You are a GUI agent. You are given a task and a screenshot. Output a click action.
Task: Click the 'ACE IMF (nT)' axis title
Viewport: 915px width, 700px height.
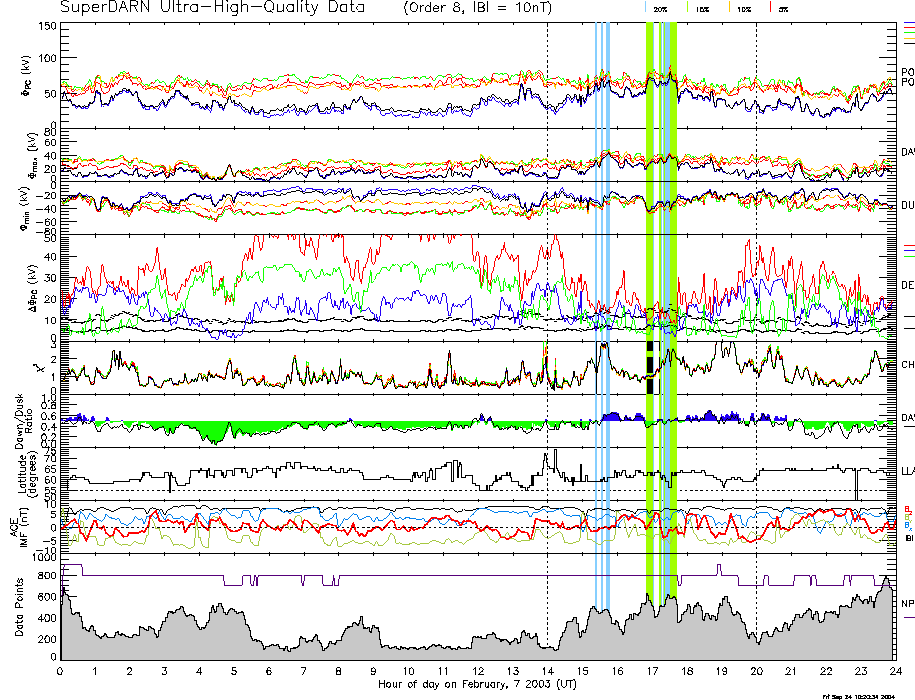pos(20,527)
